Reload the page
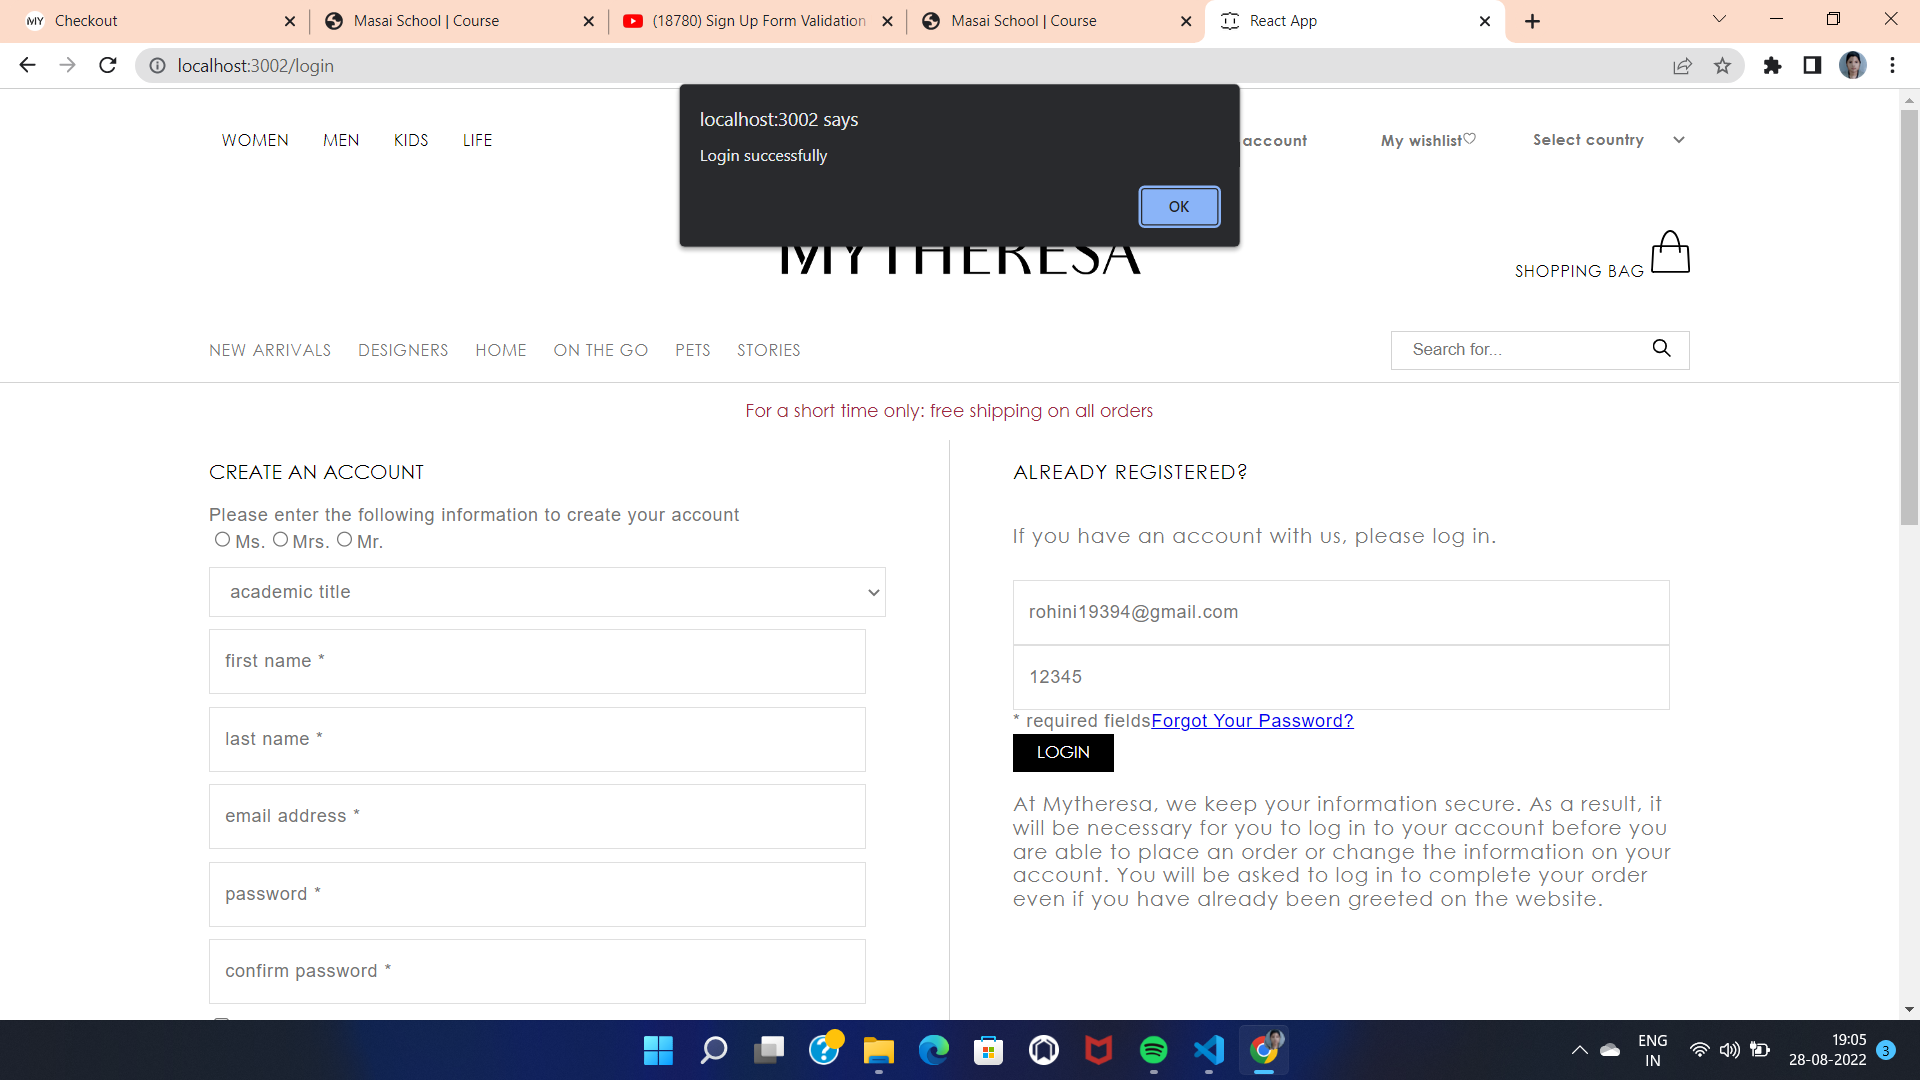 [108, 66]
